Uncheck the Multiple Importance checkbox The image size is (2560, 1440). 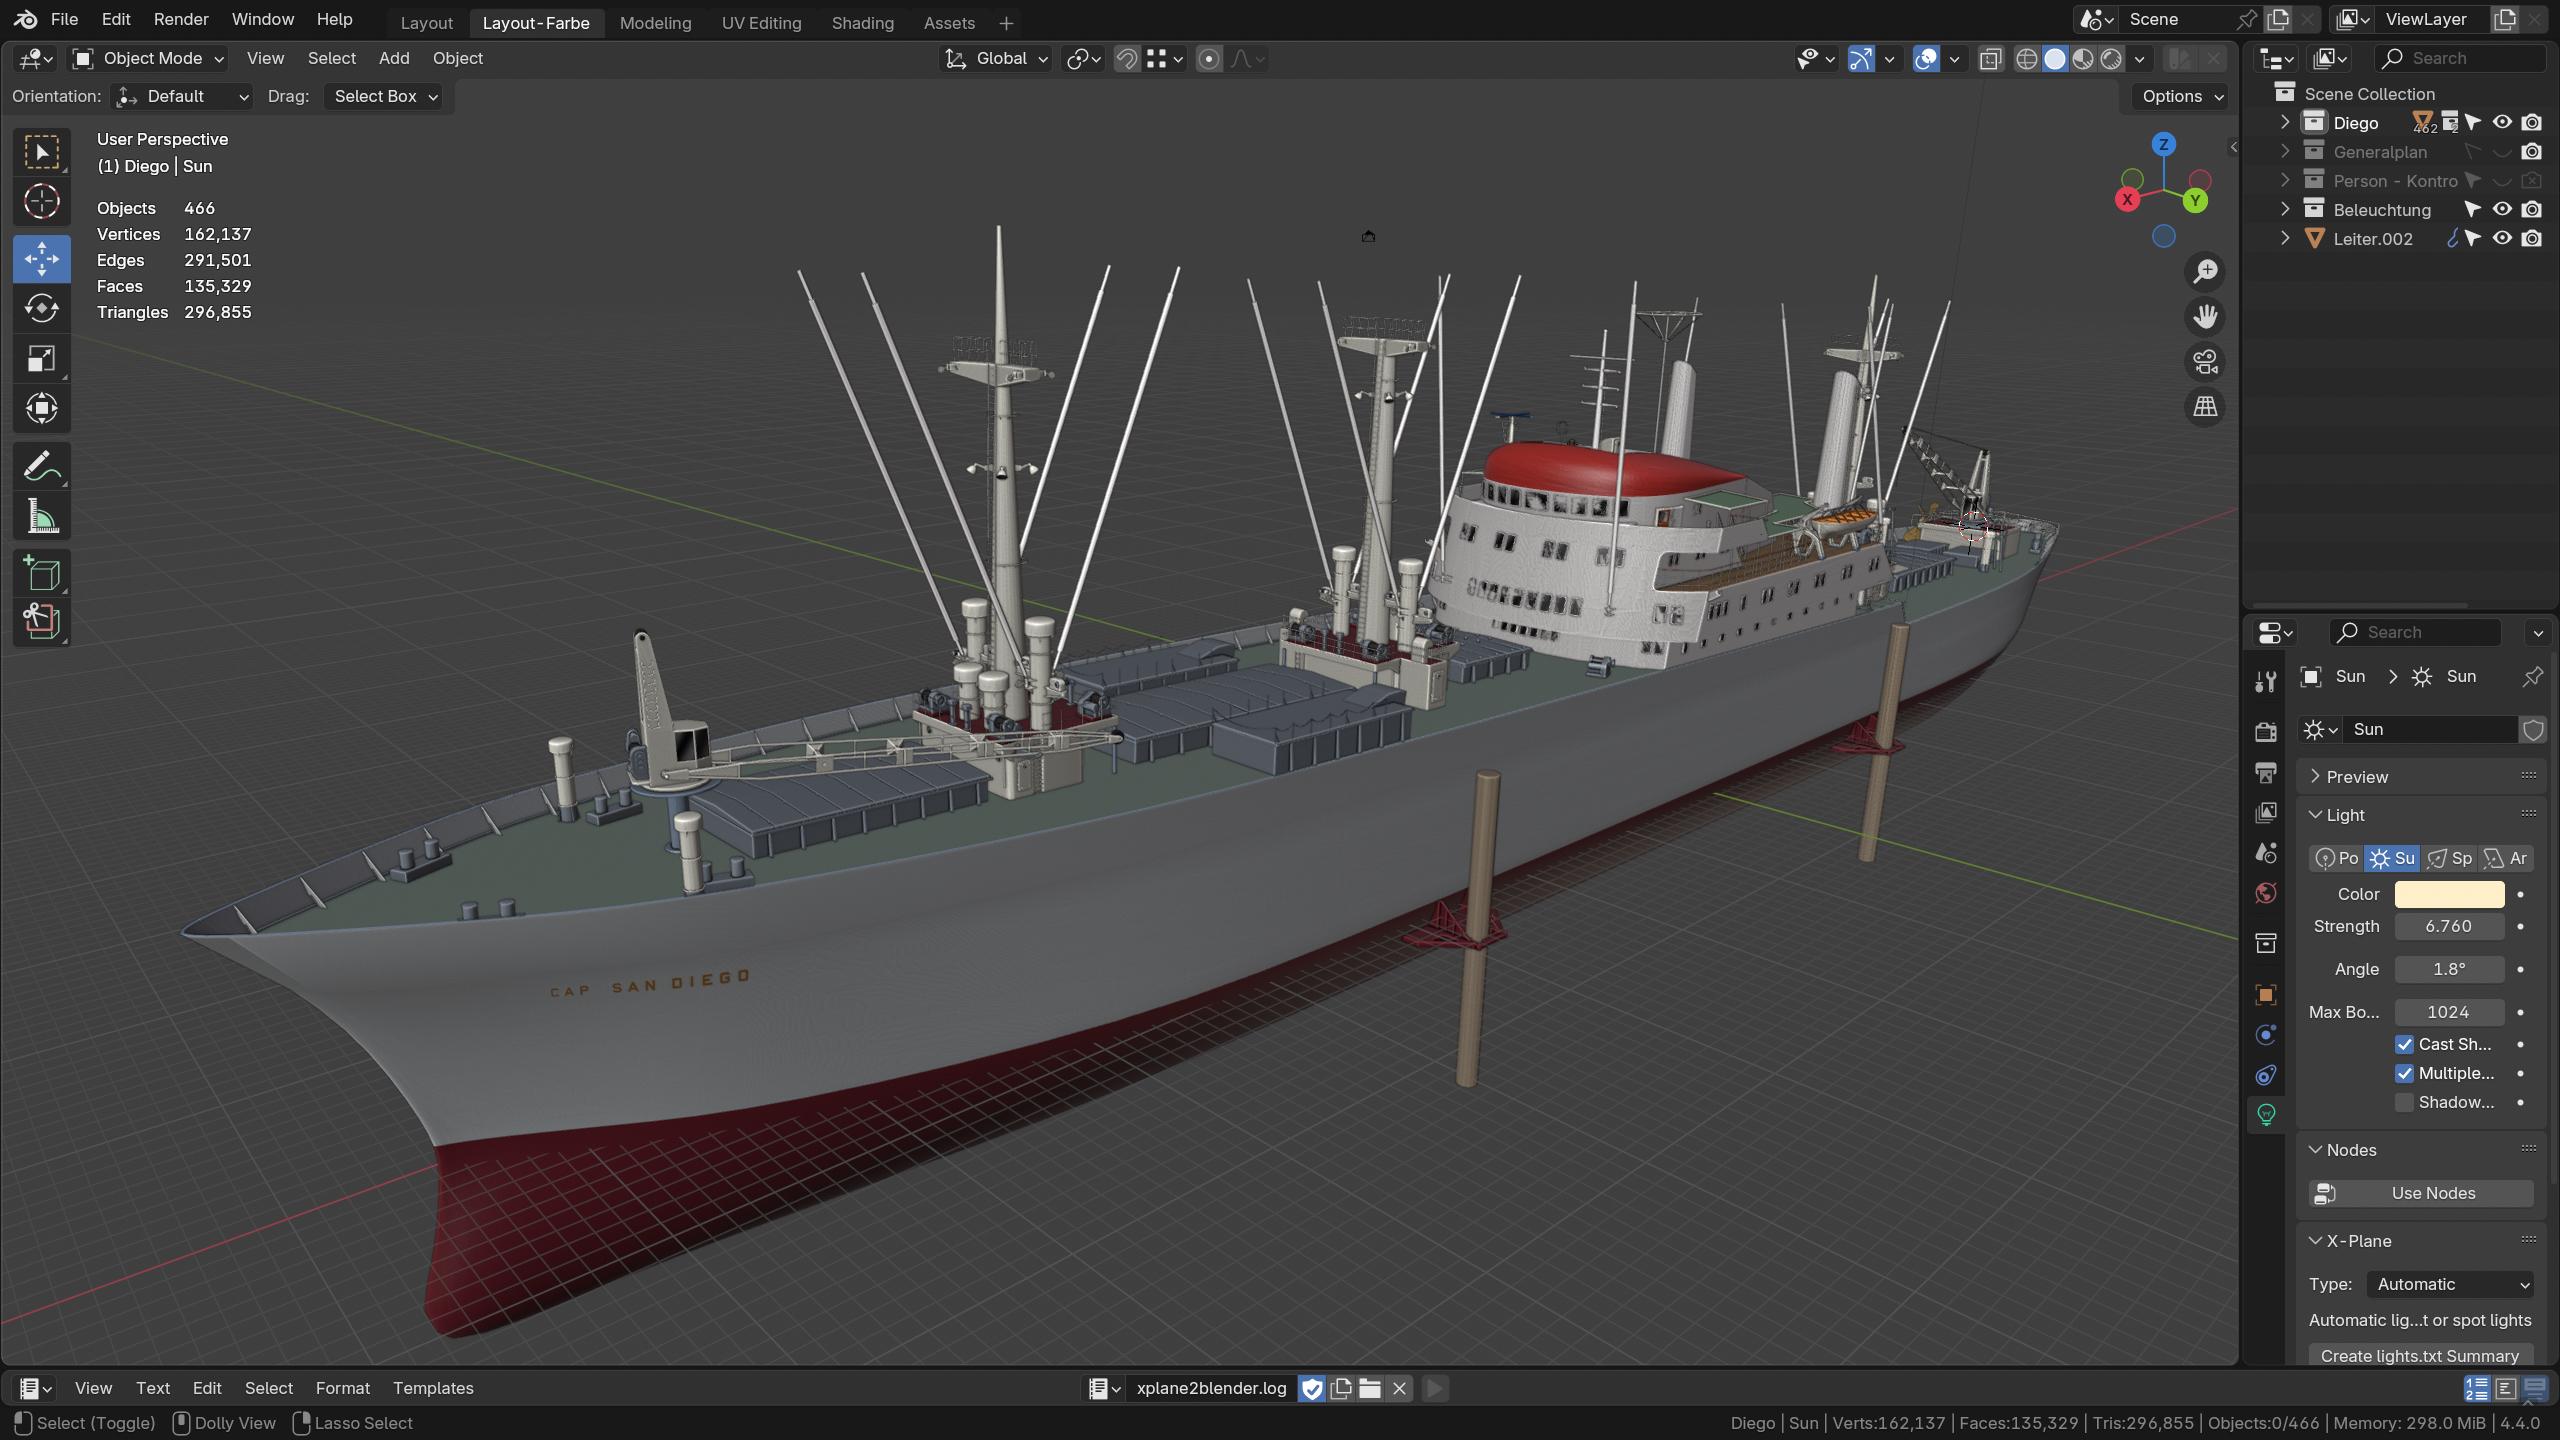[x=2404, y=1073]
